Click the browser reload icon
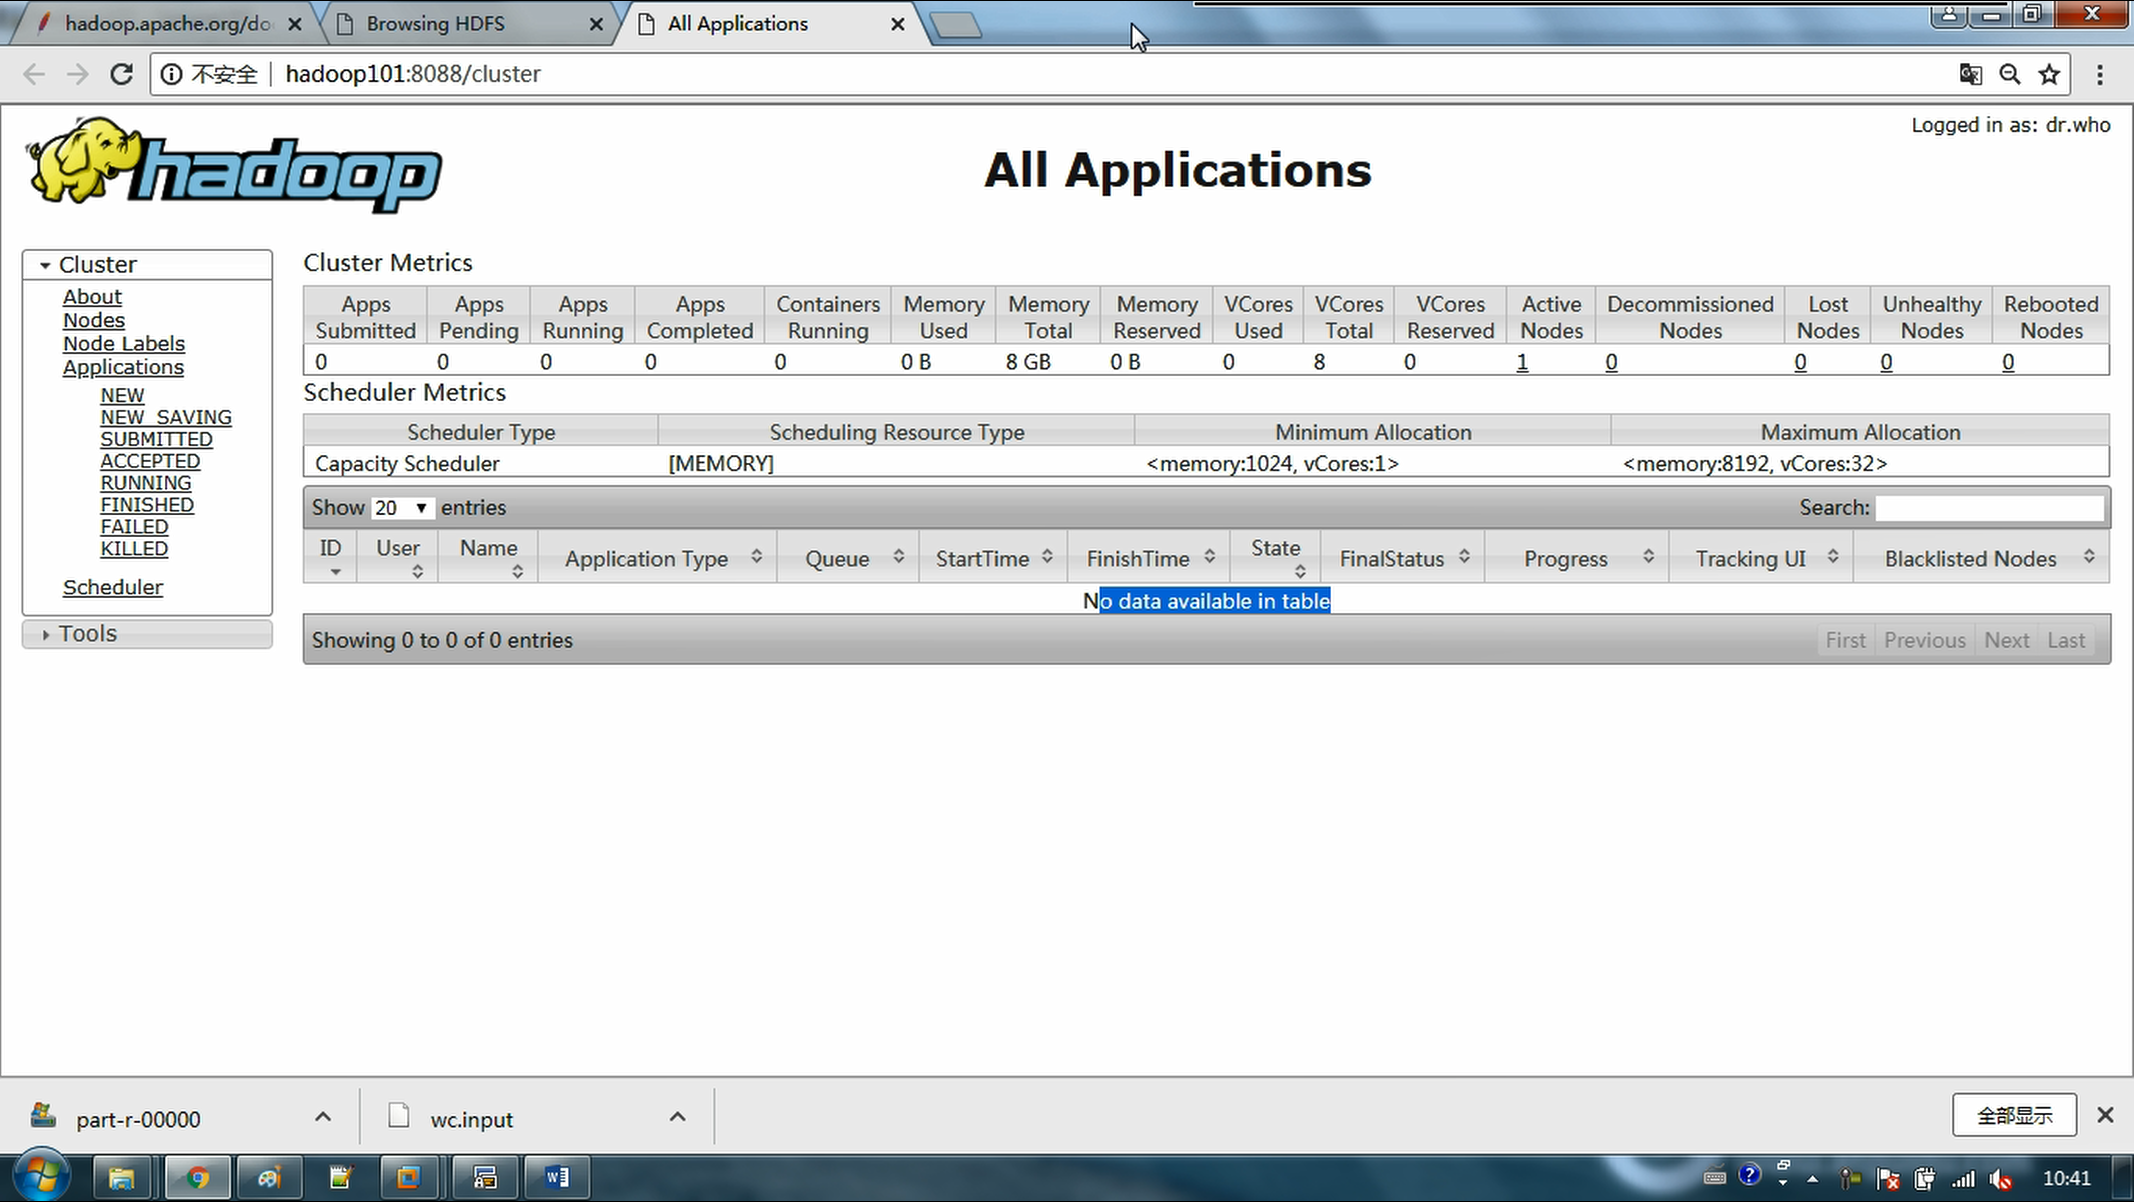2134x1202 pixels. pyautogui.click(x=121, y=74)
